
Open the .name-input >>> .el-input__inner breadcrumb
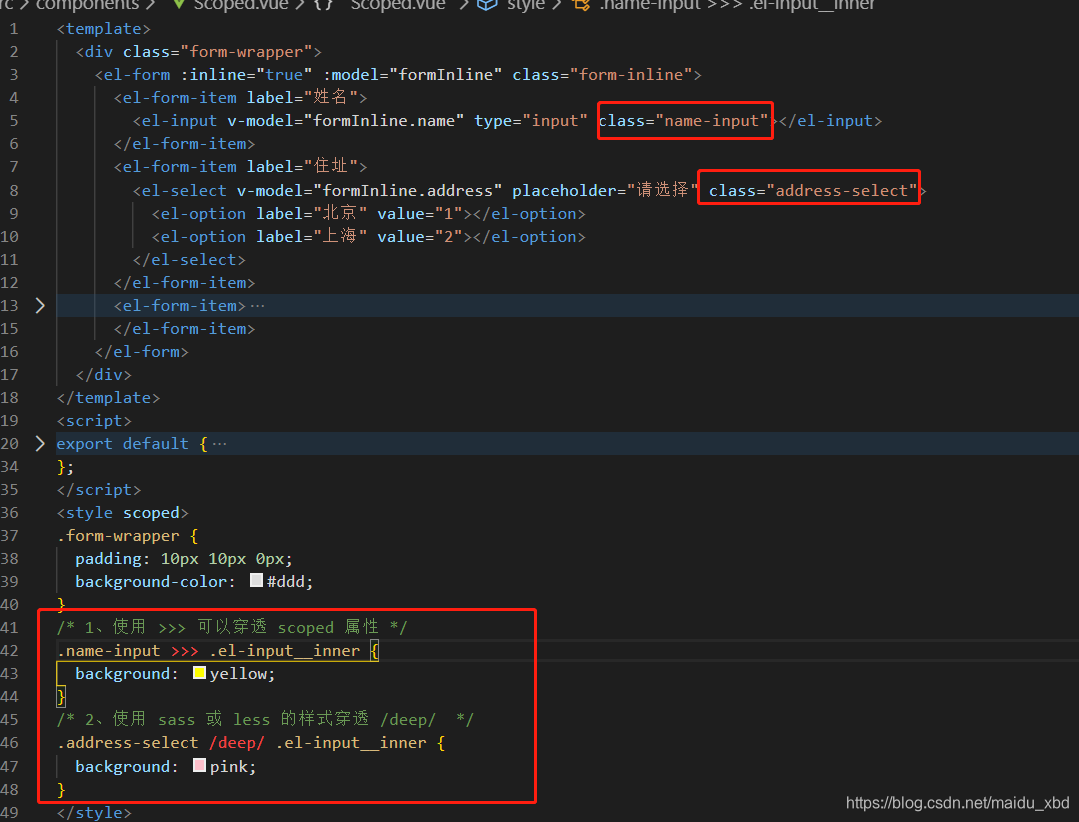click(737, 5)
